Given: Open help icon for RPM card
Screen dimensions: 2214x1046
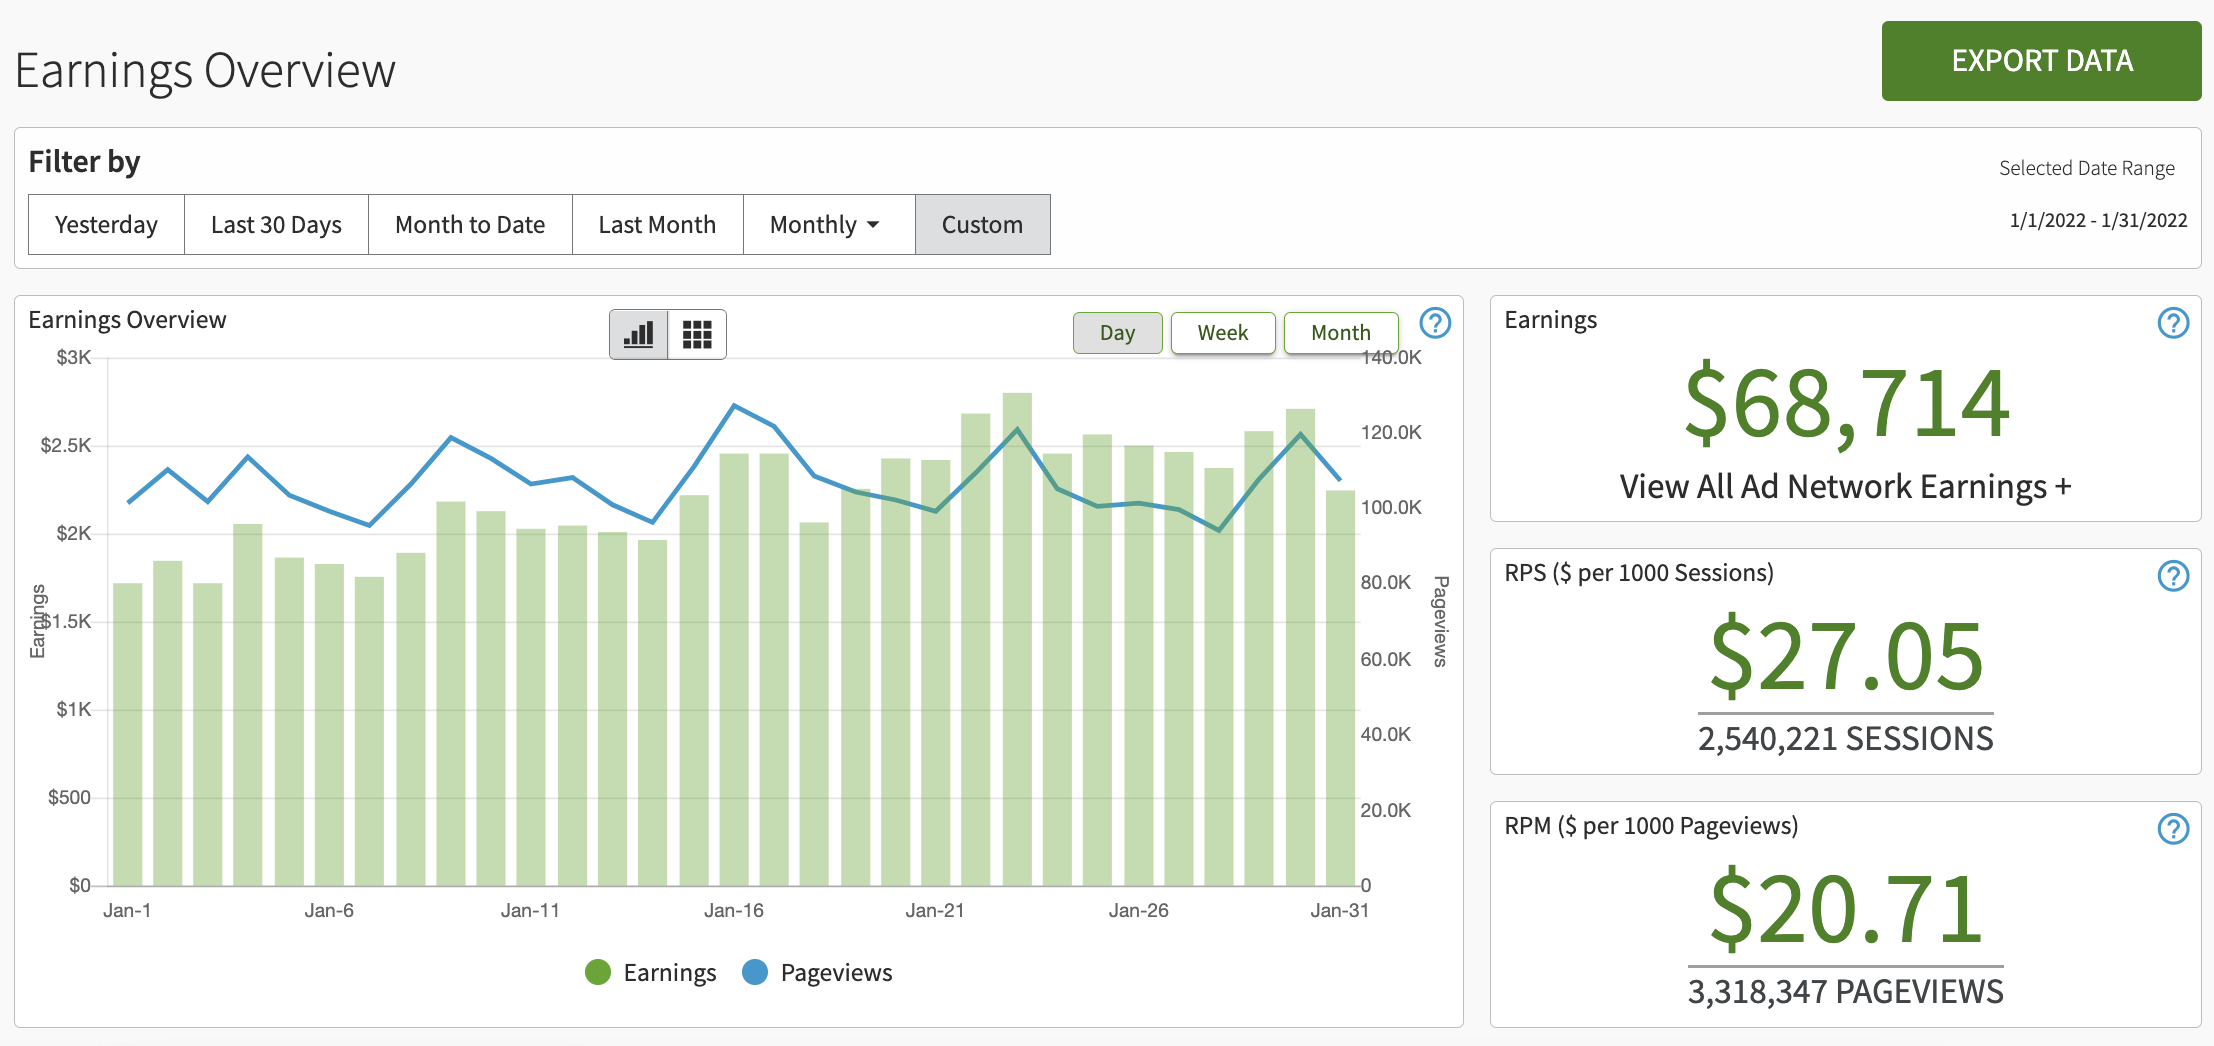Looking at the screenshot, I should (x=2172, y=829).
